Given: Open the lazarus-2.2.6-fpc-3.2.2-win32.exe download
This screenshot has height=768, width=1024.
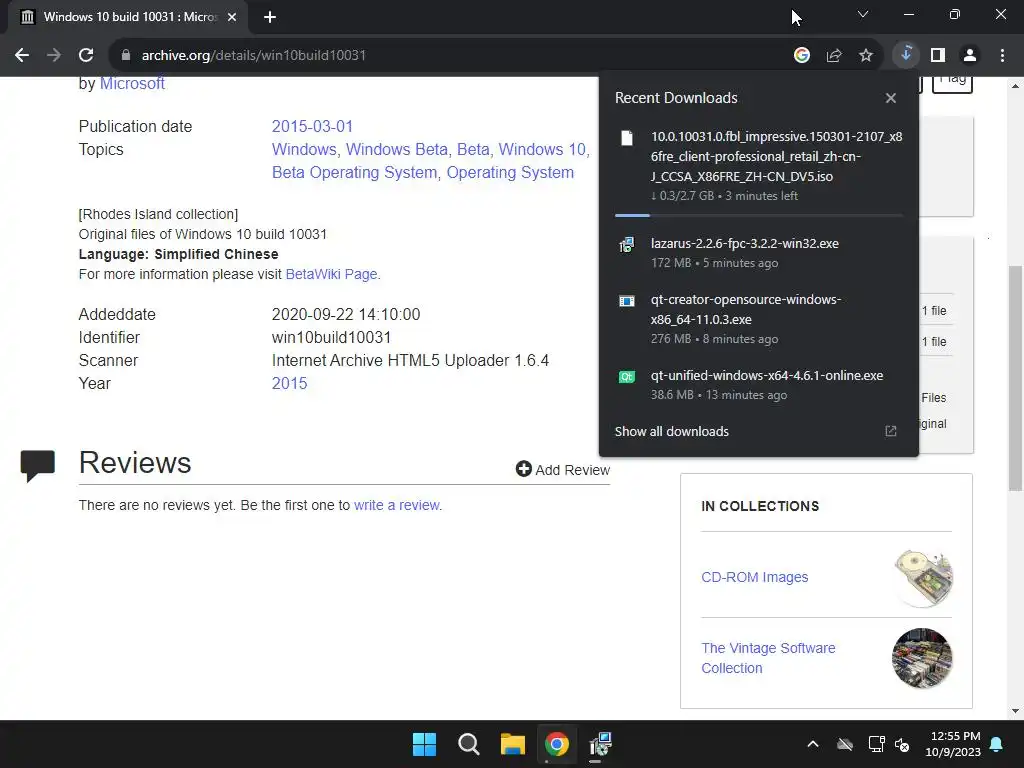Looking at the screenshot, I should pos(744,244).
